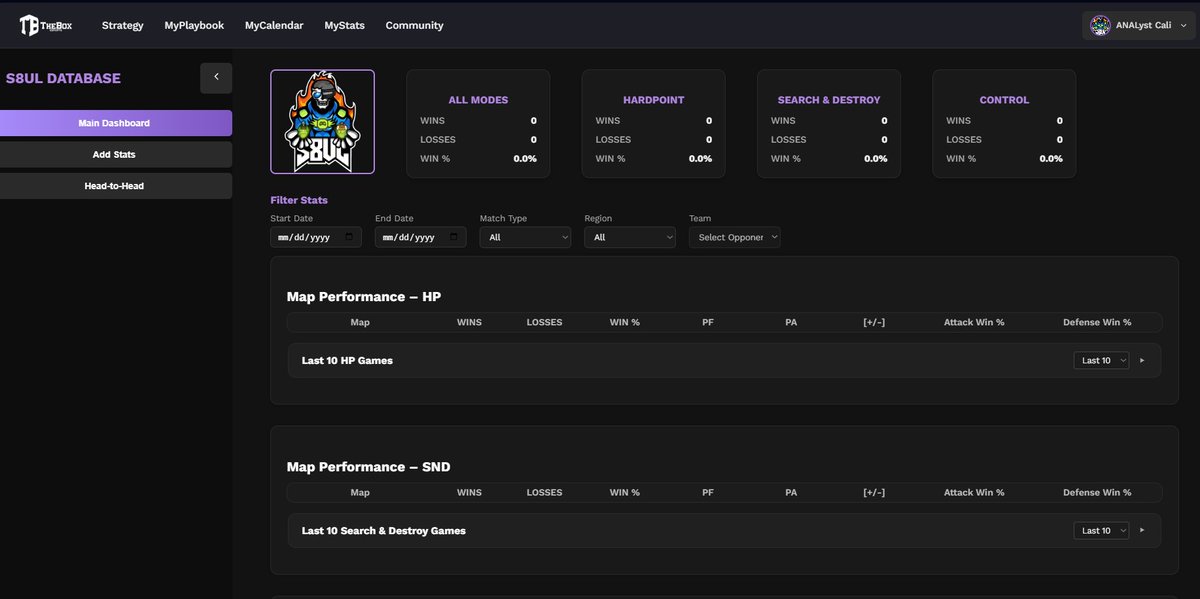Viewport: 1200px width, 599px height.
Task: Click Defense Win % header in HP table
Action: click(1097, 322)
